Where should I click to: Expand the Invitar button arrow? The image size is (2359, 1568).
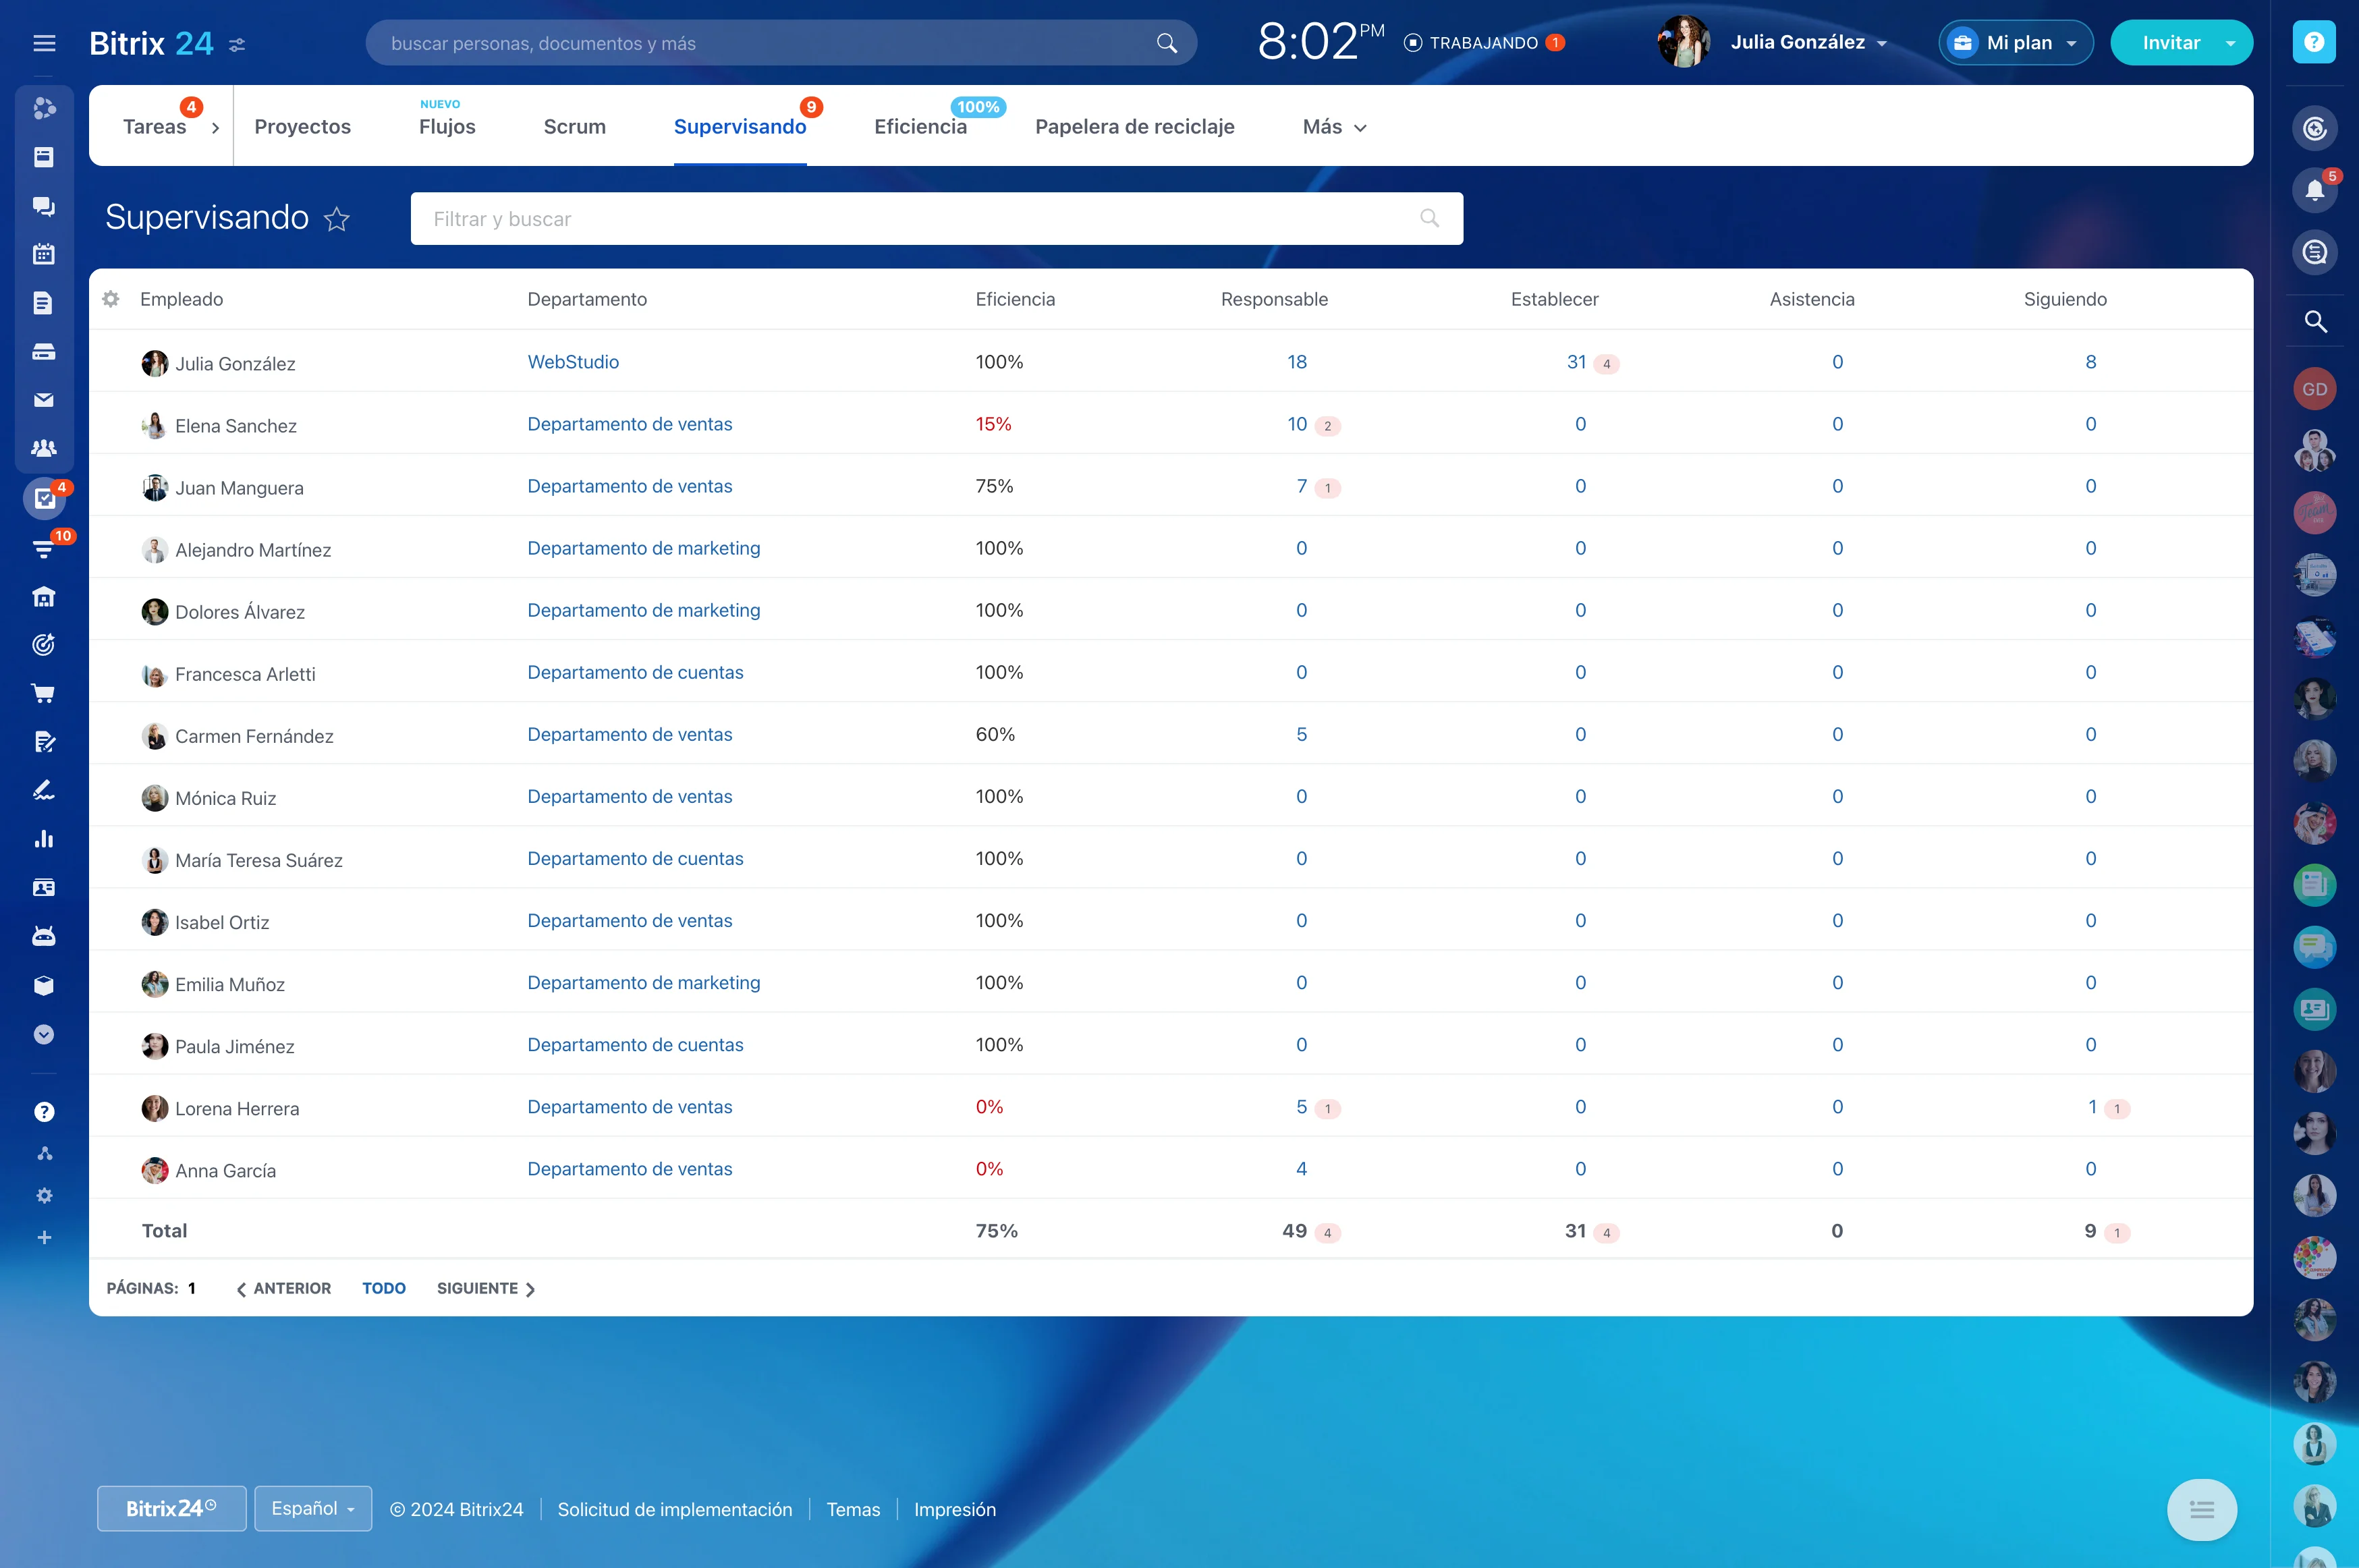click(x=2230, y=43)
